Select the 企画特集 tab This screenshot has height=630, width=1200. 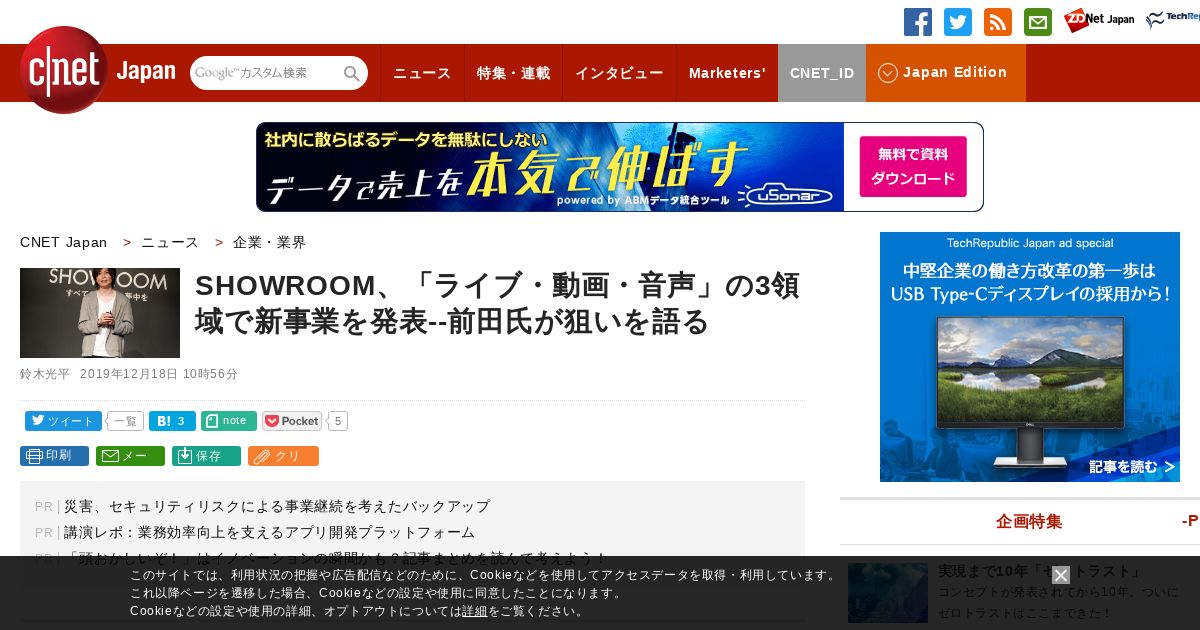(1028, 521)
